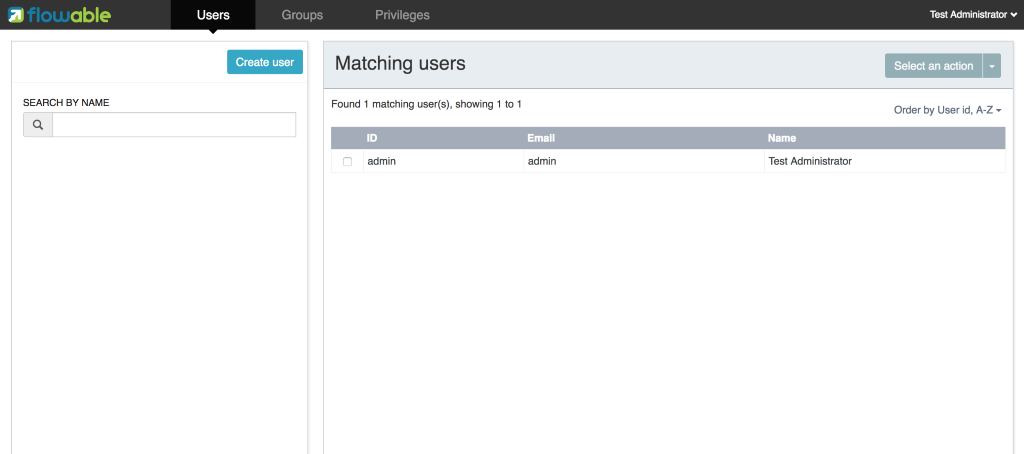Go to the Users tab

pos(213,15)
